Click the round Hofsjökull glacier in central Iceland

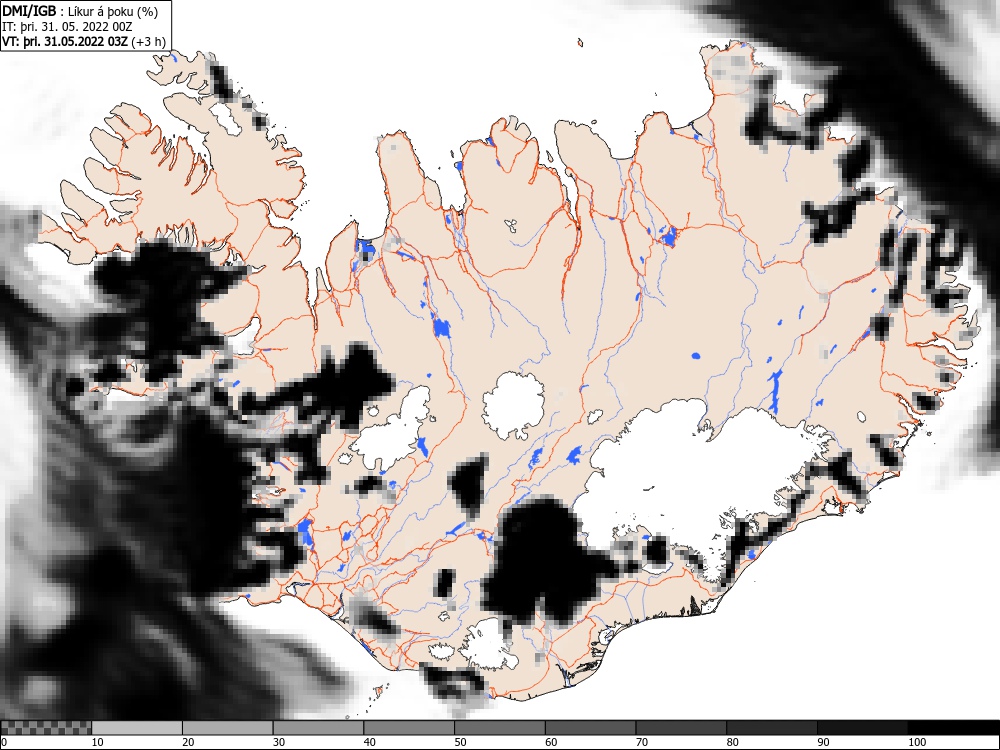513,406
